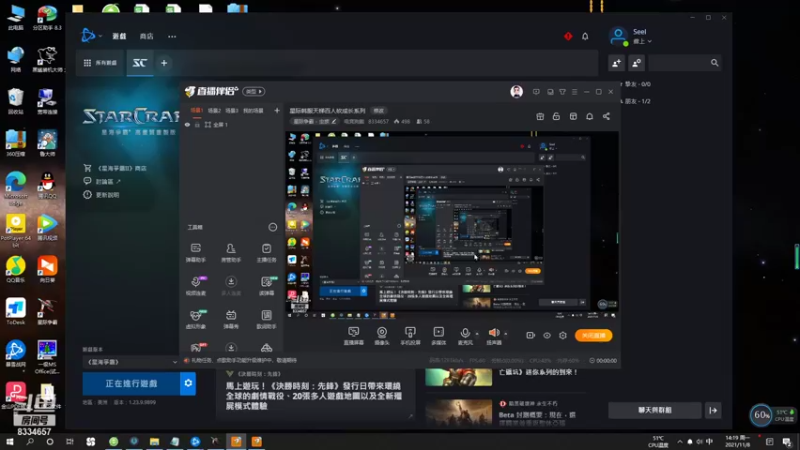Open Windows Start menu
The width and height of the screenshot is (800, 450).
tap(10, 441)
